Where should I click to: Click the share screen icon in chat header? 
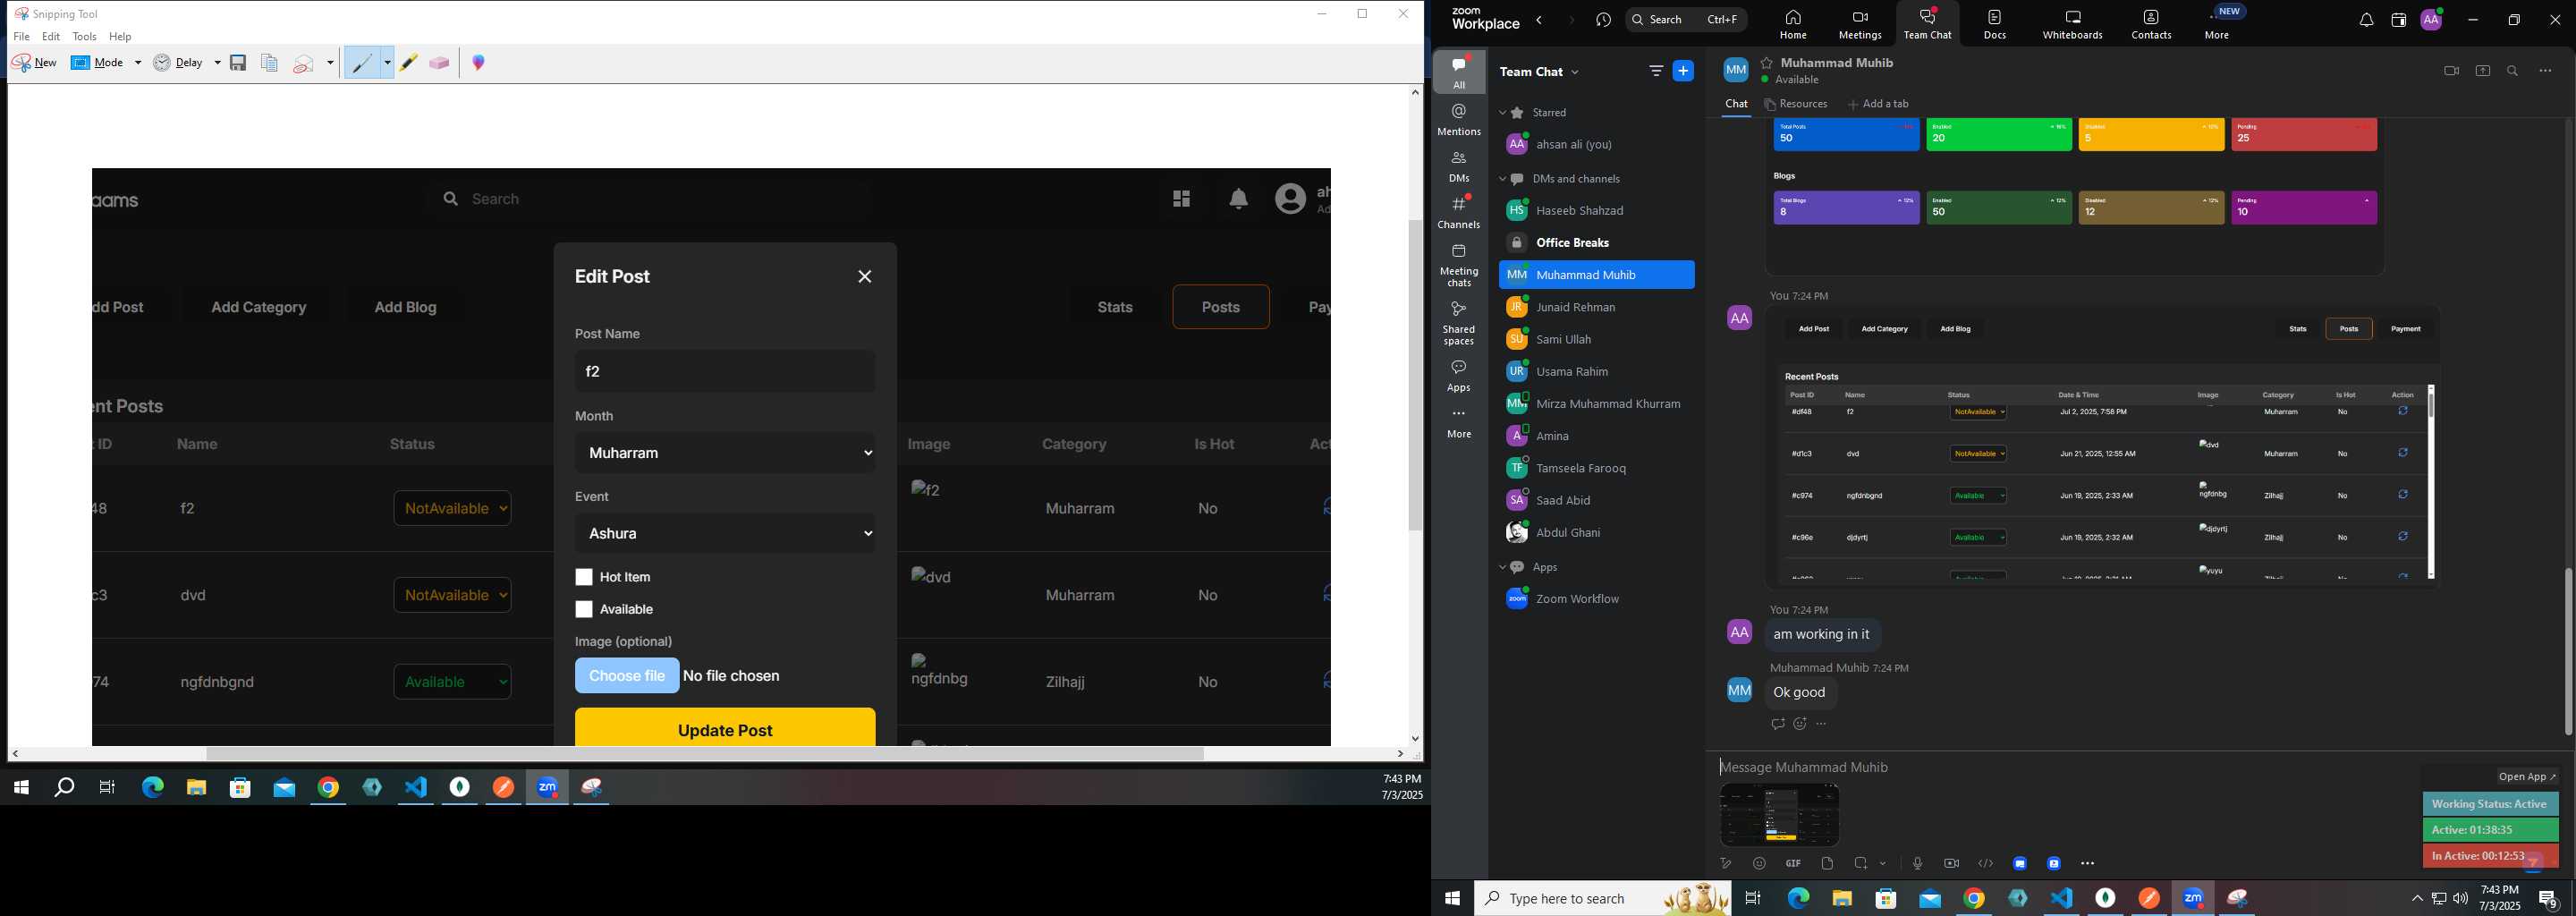[2483, 71]
